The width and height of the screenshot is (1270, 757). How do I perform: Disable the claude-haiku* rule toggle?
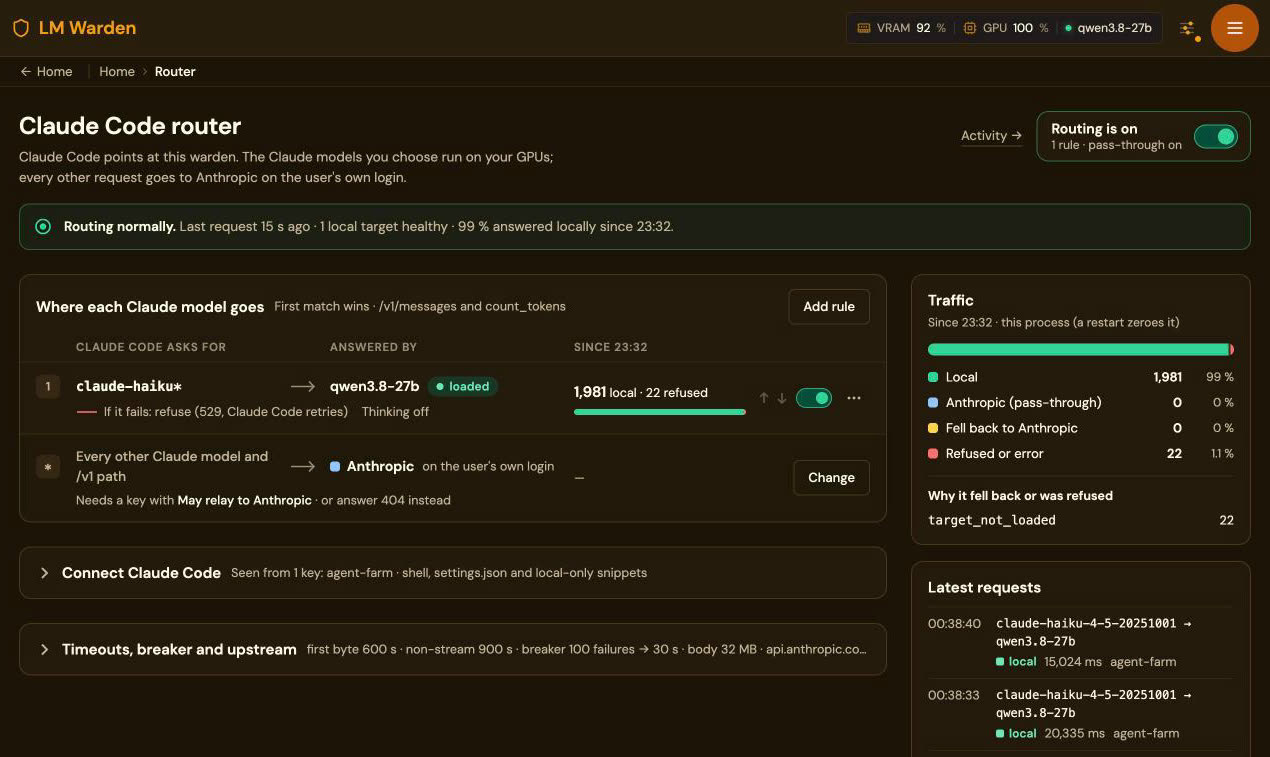point(813,398)
